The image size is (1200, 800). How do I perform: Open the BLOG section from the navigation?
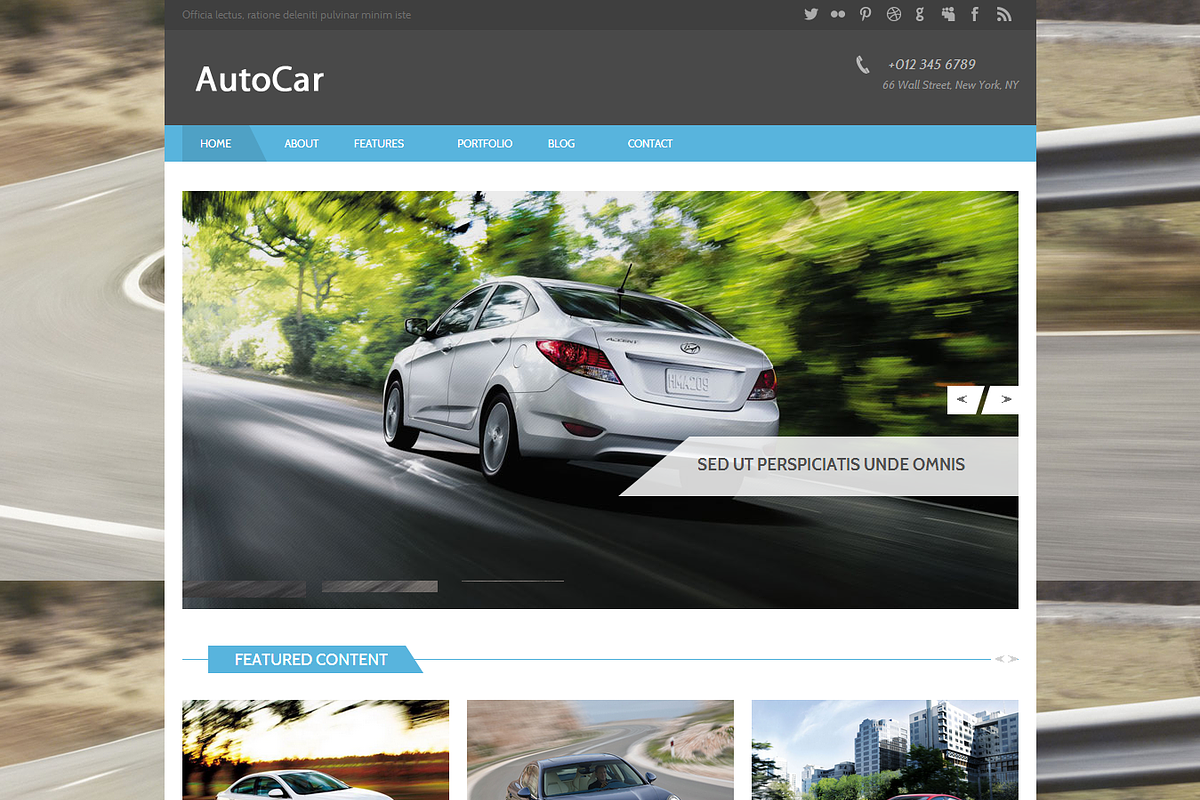pos(561,143)
